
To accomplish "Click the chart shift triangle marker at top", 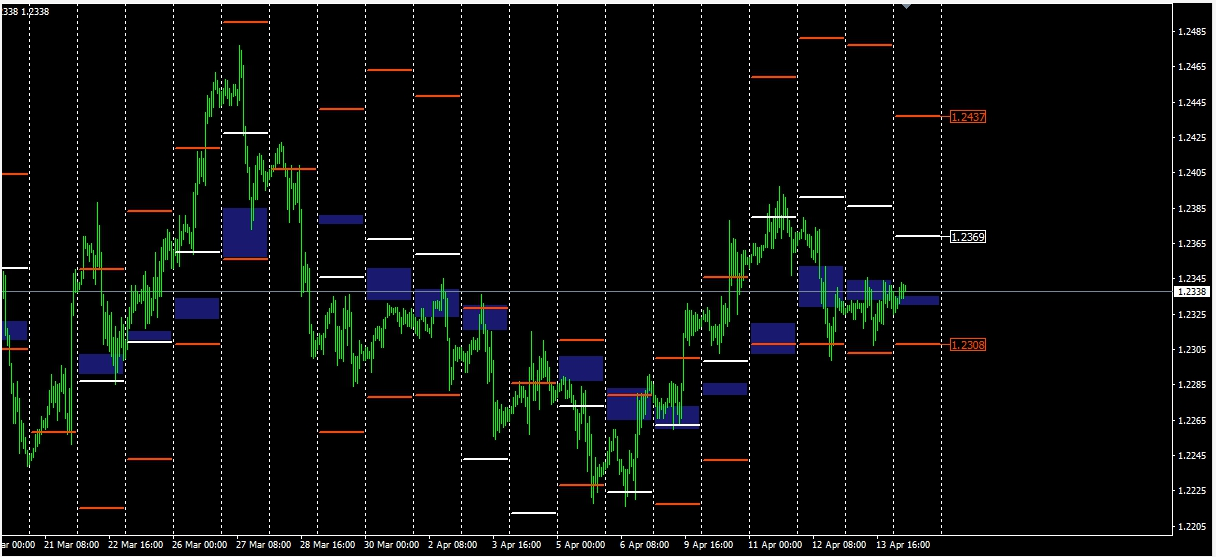I will 906,6.
